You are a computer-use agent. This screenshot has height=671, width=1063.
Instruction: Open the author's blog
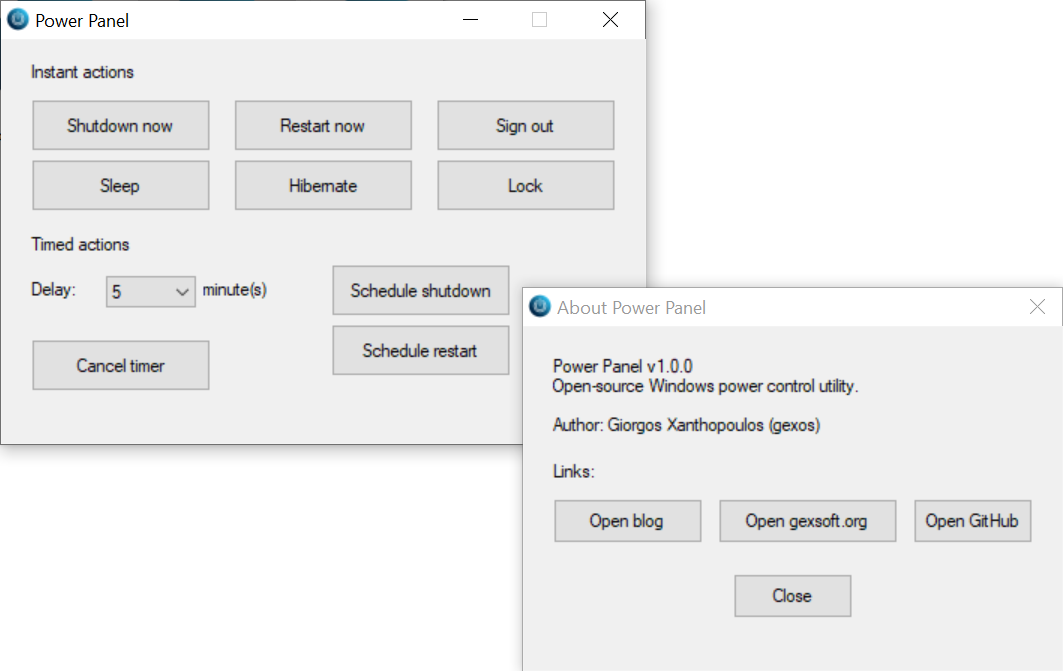[627, 520]
